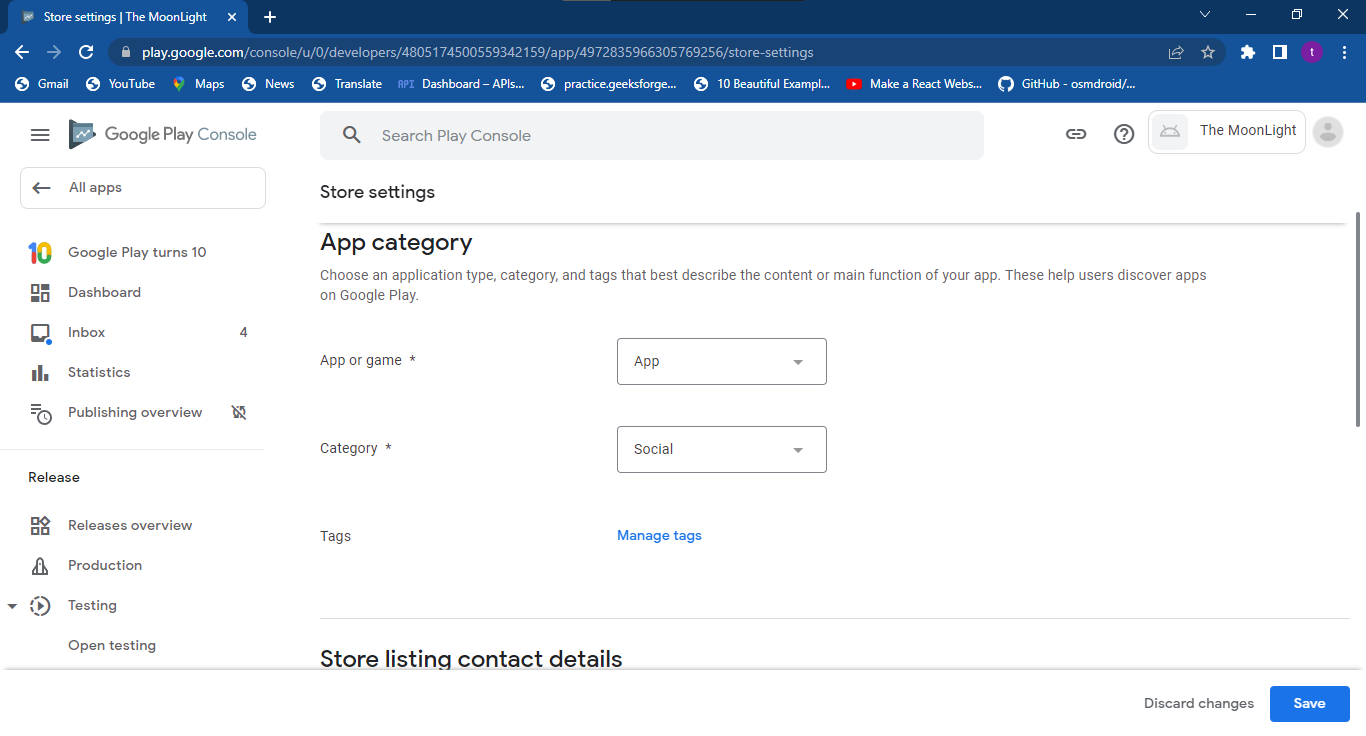Click the page vertical scrollbar
Image resolution: width=1366 pixels, height=736 pixels.
[1358, 320]
